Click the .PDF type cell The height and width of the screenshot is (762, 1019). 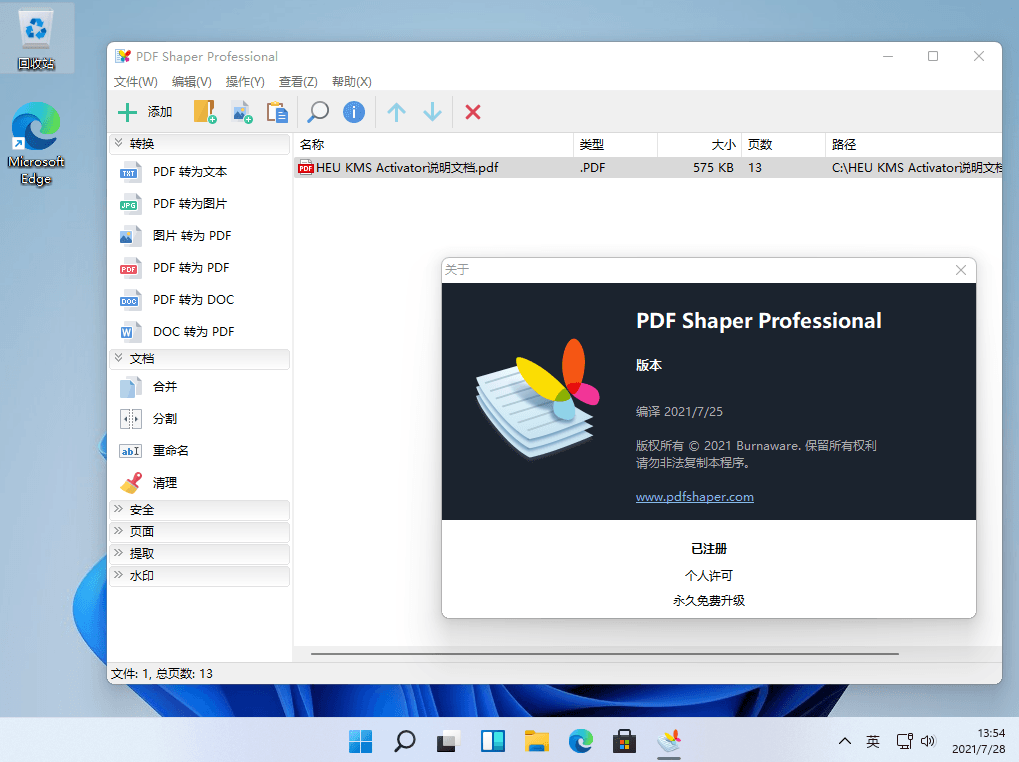[592, 168]
